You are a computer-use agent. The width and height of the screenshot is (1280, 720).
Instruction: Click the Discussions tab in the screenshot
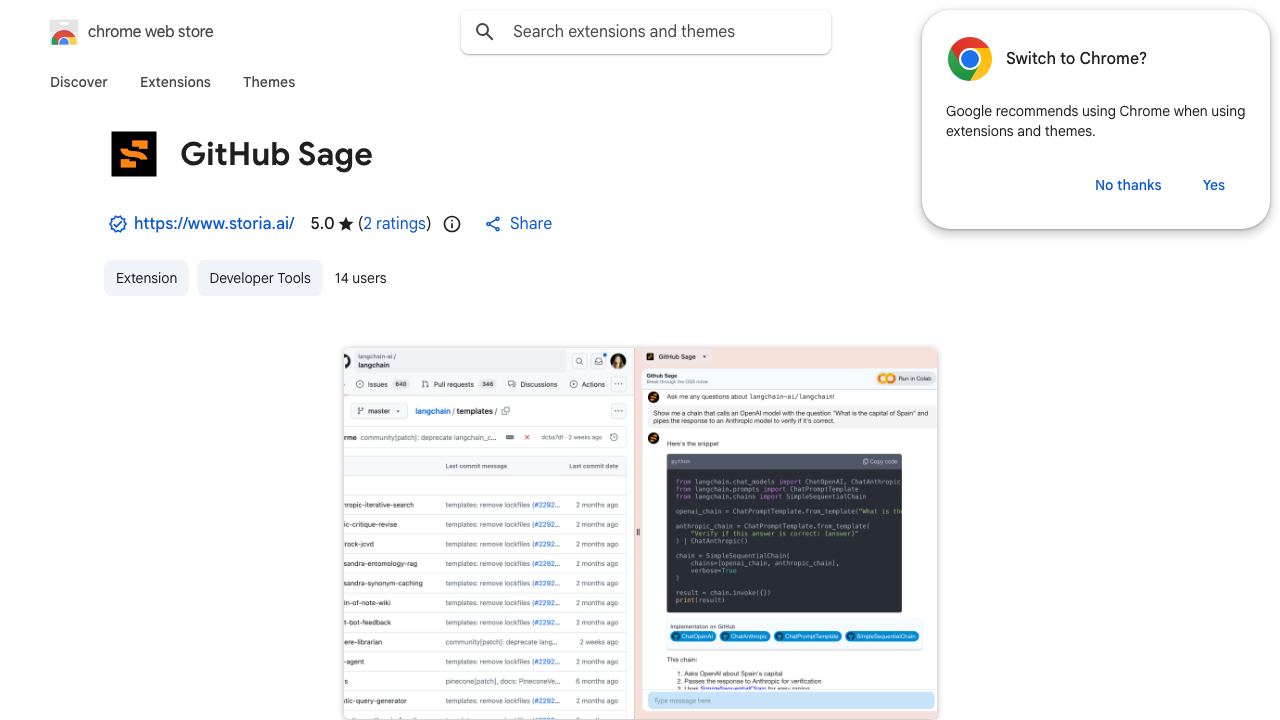533,384
